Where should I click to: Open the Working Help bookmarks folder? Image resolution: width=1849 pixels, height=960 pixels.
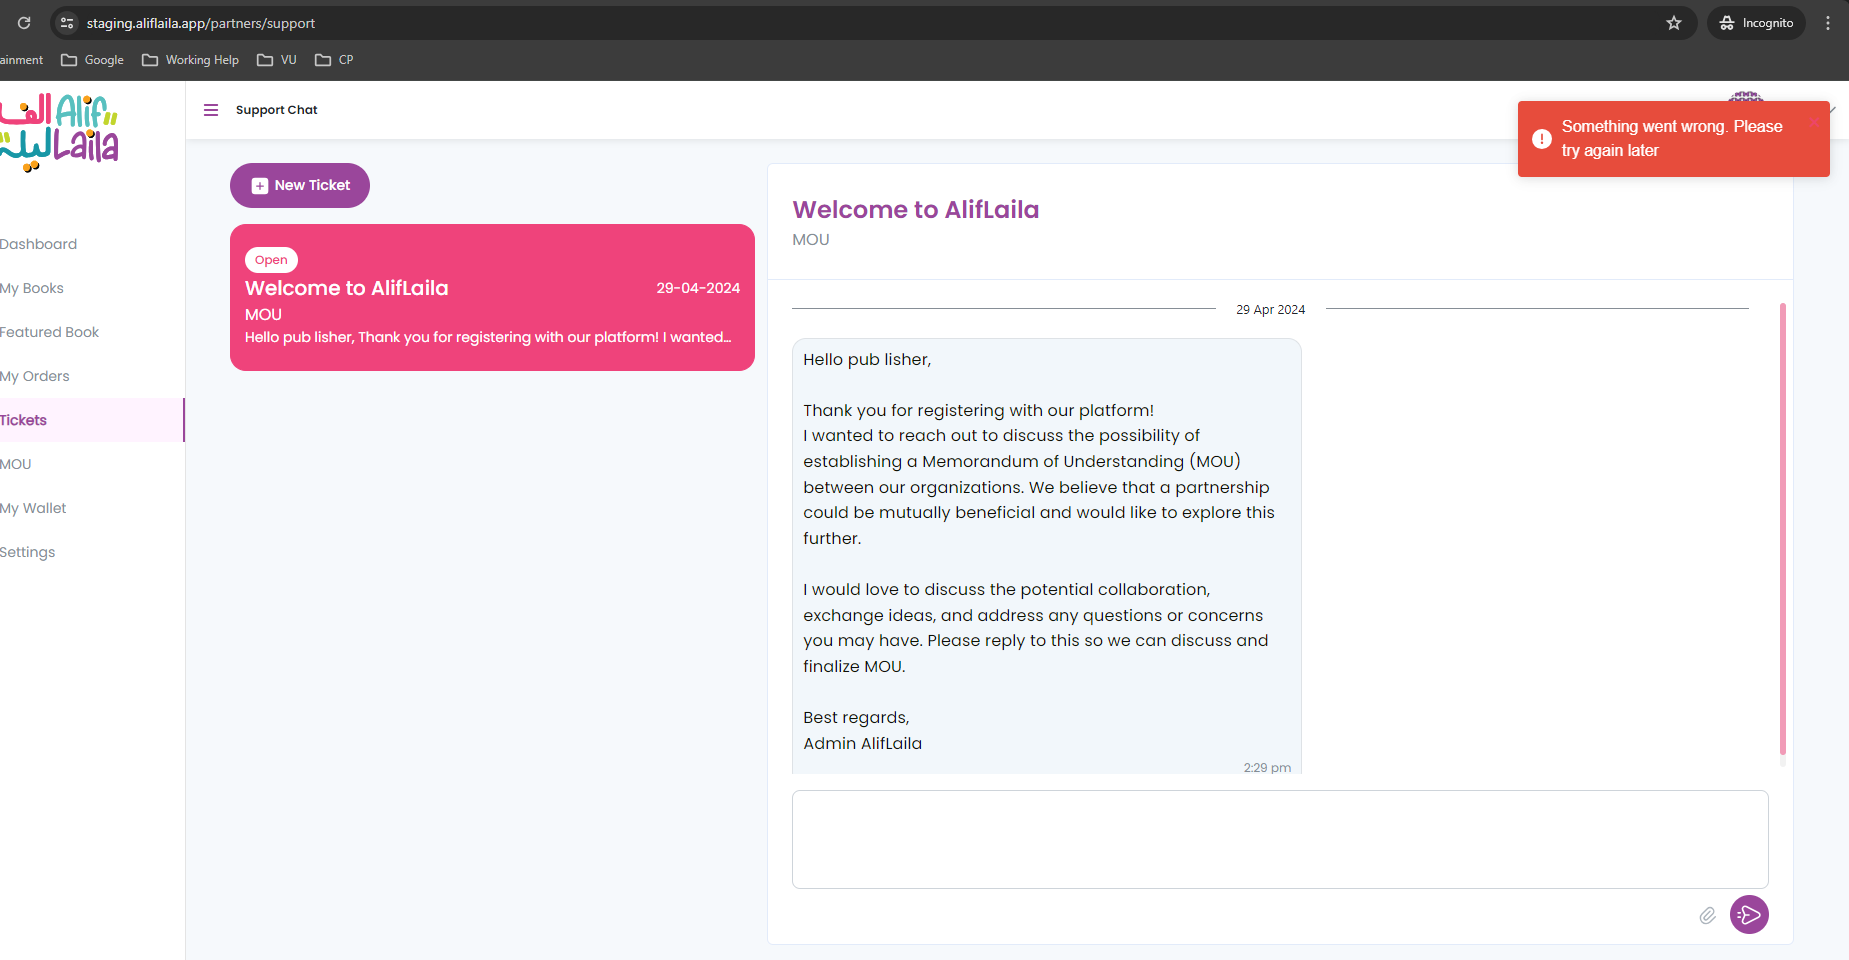(190, 60)
